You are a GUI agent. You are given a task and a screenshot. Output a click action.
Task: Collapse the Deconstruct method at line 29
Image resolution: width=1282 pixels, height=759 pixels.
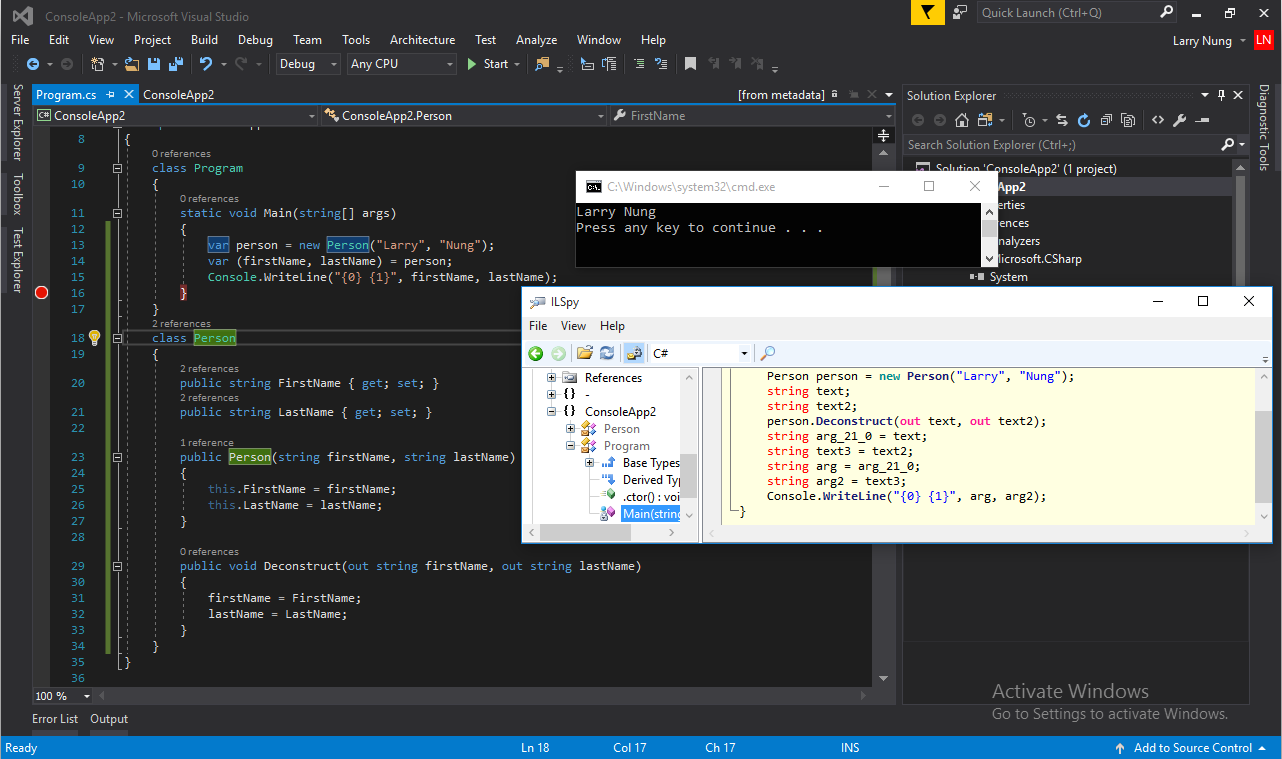click(117, 566)
